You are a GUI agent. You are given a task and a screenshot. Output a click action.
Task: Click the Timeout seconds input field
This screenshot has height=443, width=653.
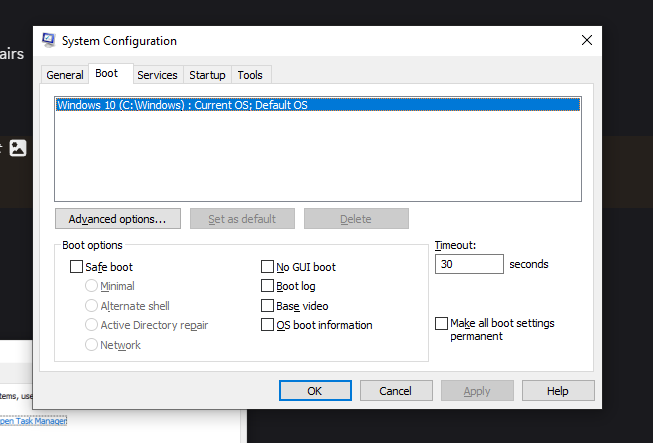[469, 264]
